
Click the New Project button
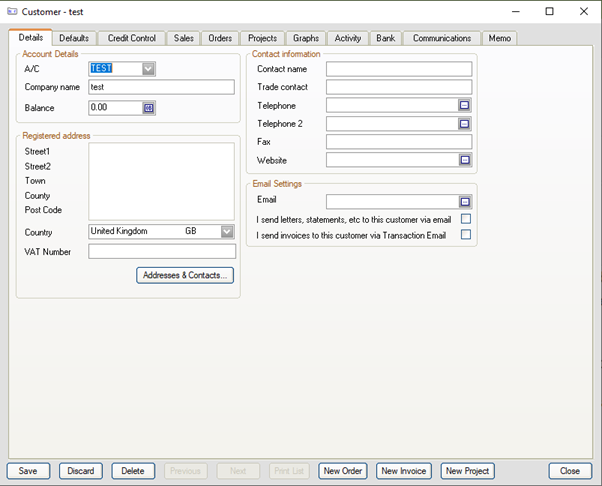point(468,471)
